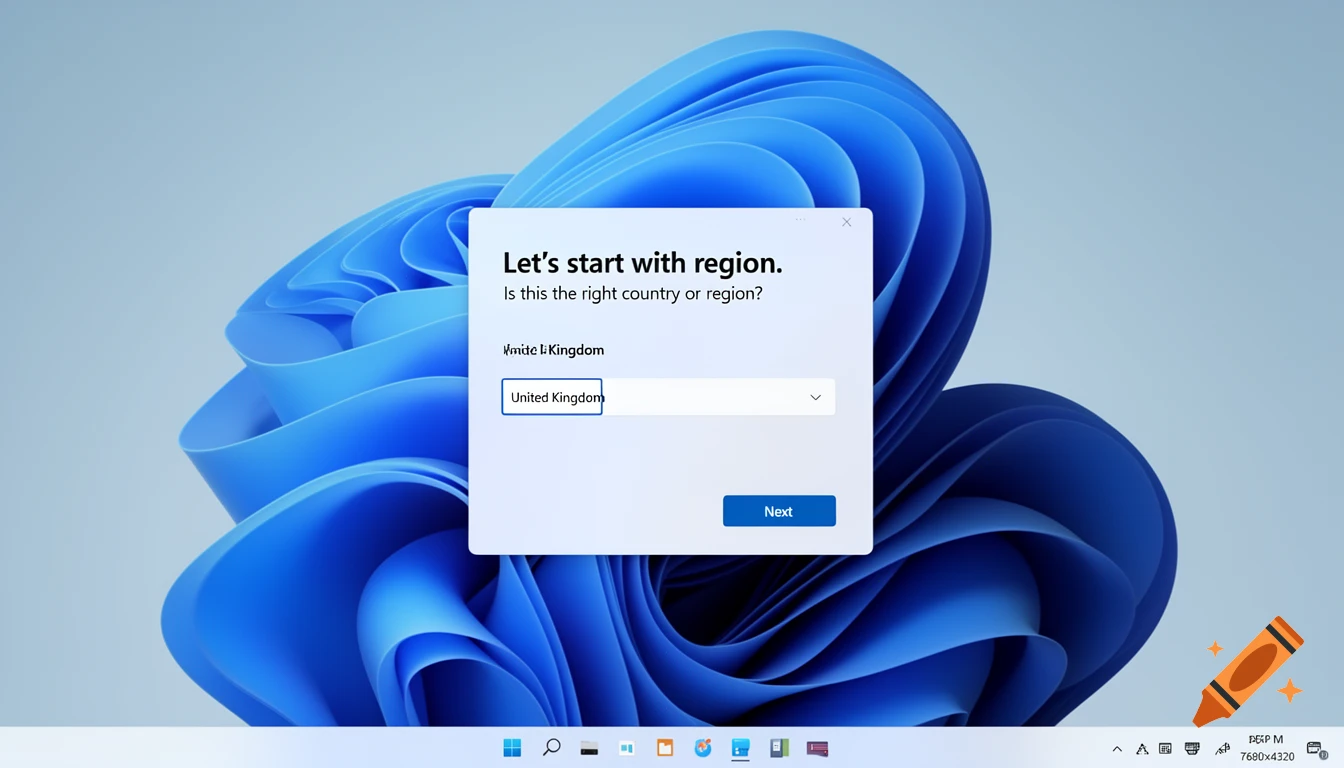1344x768 pixels.
Task: Click the 7680x4320 clock area text
Action: pyautogui.click(x=1267, y=756)
